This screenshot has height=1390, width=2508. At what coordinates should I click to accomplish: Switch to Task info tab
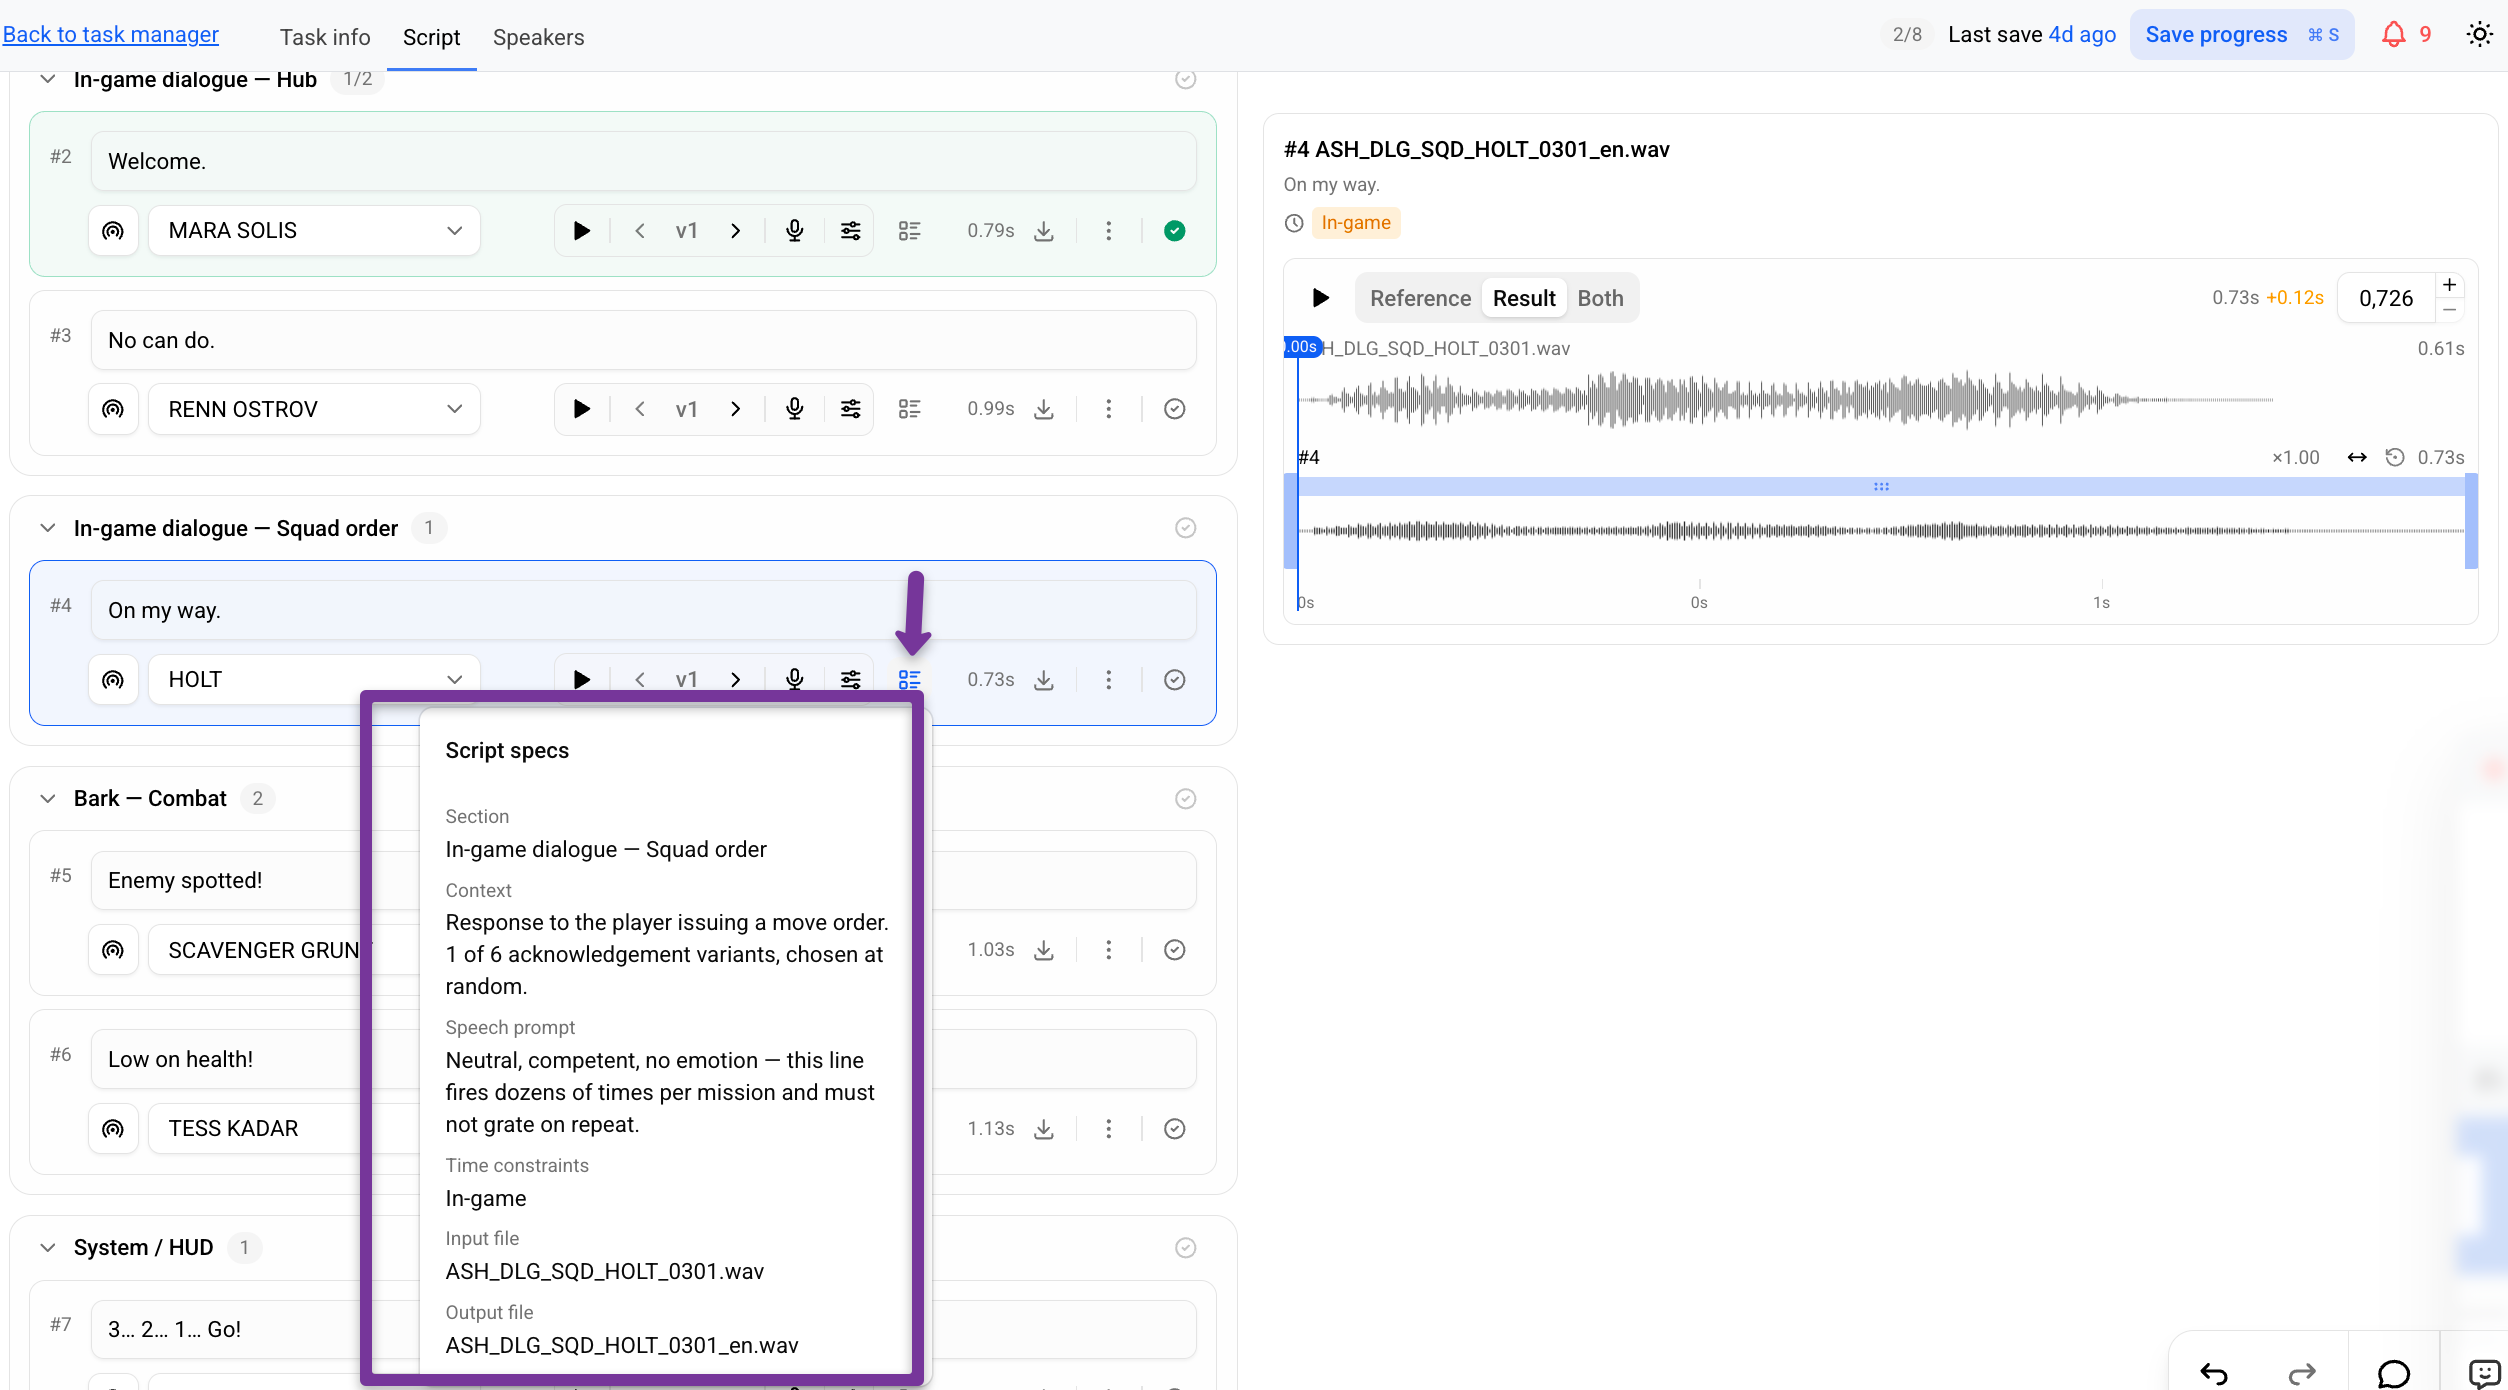[325, 37]
